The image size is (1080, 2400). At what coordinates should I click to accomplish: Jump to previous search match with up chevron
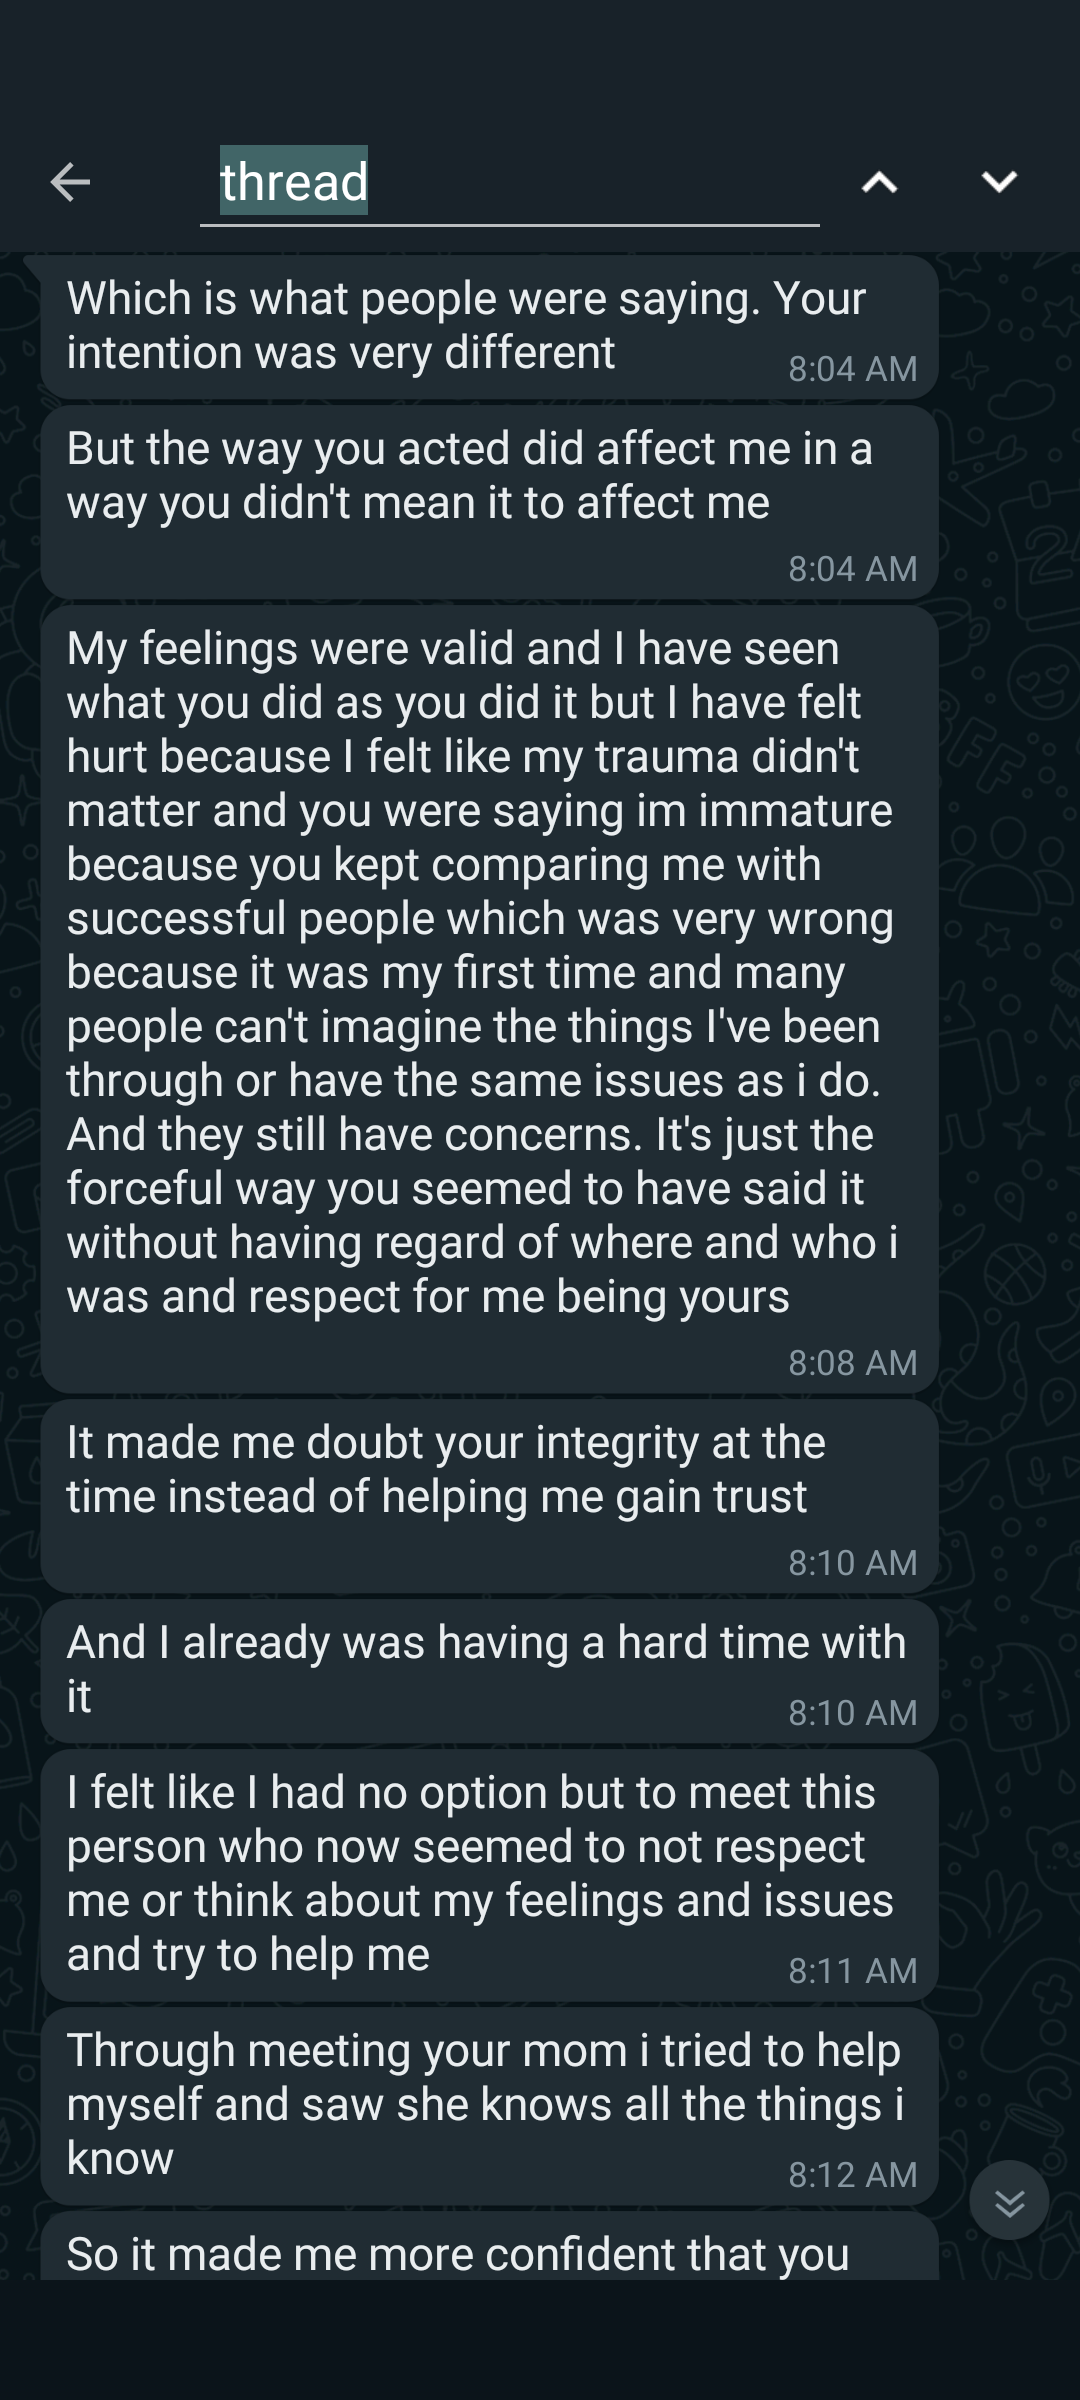pos(879,182)
